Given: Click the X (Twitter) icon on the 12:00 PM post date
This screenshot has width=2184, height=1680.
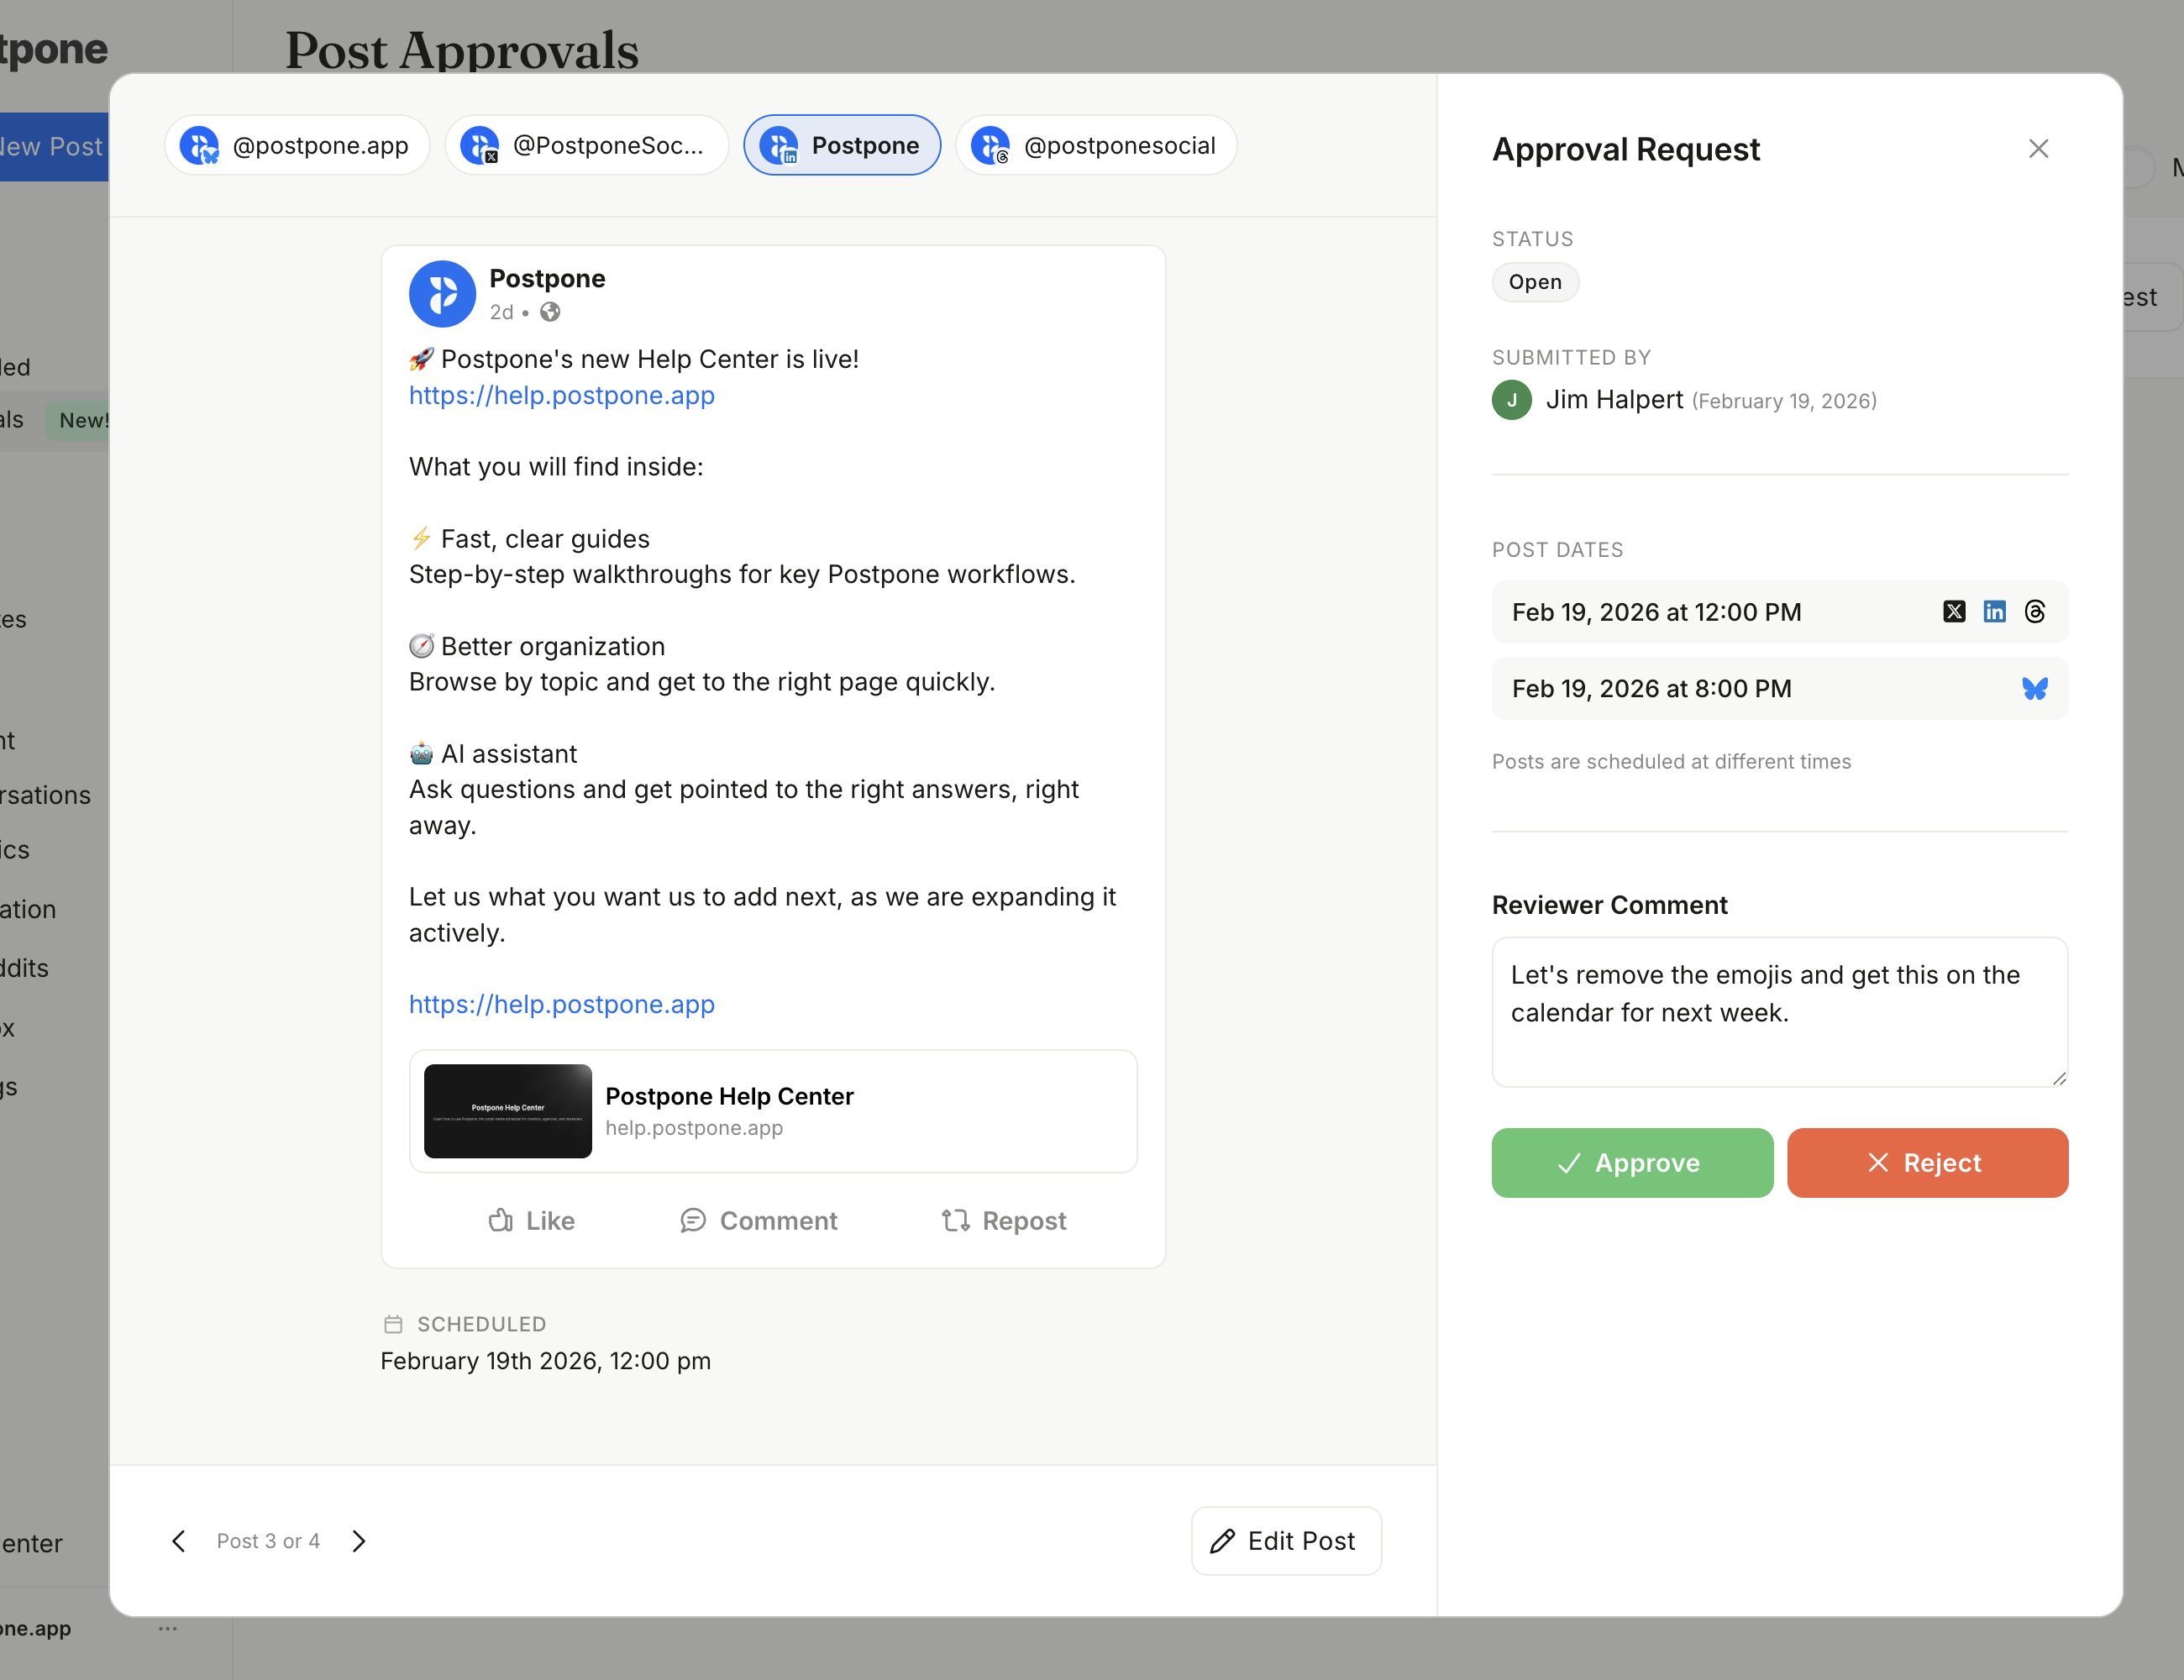Looking at the screenshot, I should pyautogui.click(x=1955, y=611).
